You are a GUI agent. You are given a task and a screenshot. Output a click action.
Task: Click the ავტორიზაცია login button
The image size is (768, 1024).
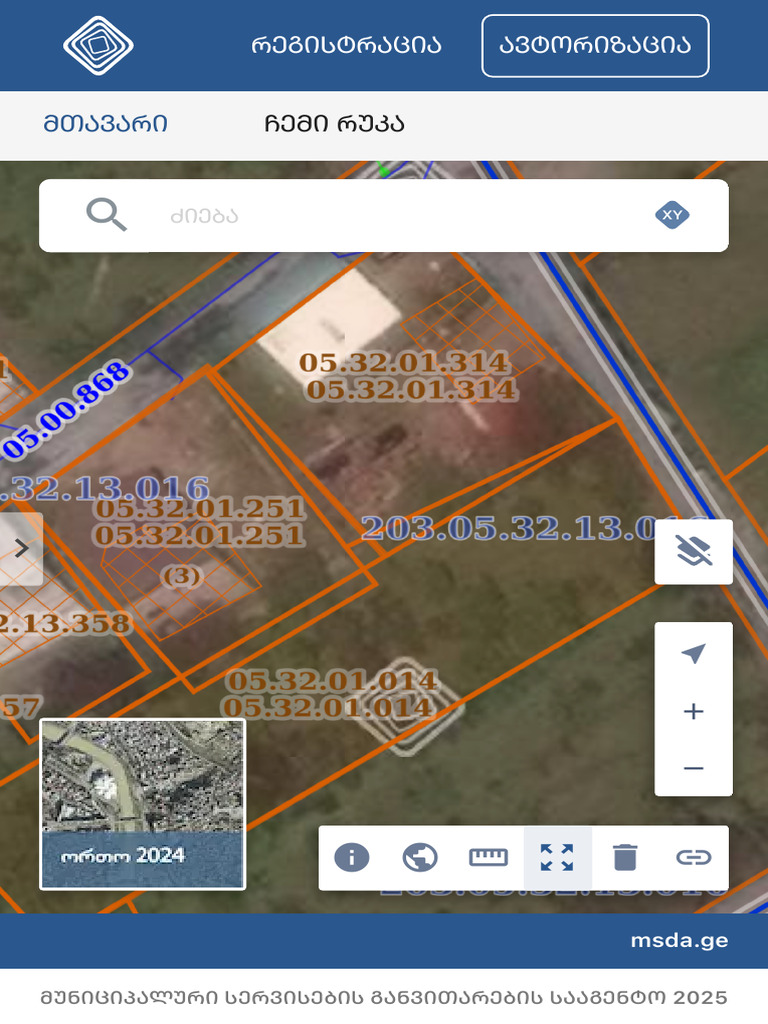[595, 46]
